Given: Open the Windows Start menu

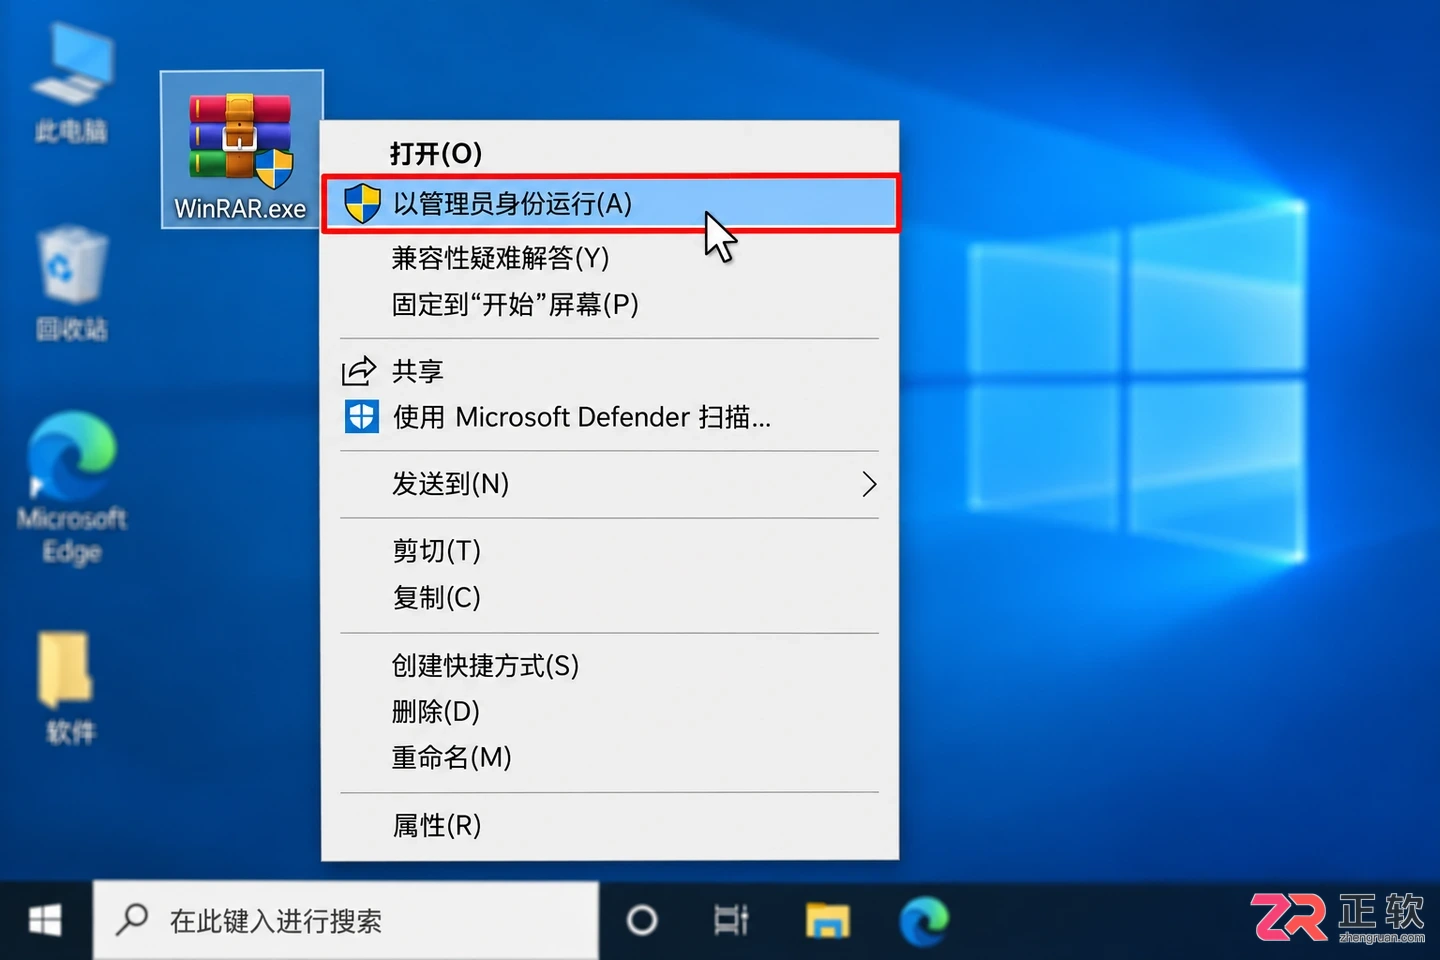Looking at the screenshot, I should click(45, 920).
